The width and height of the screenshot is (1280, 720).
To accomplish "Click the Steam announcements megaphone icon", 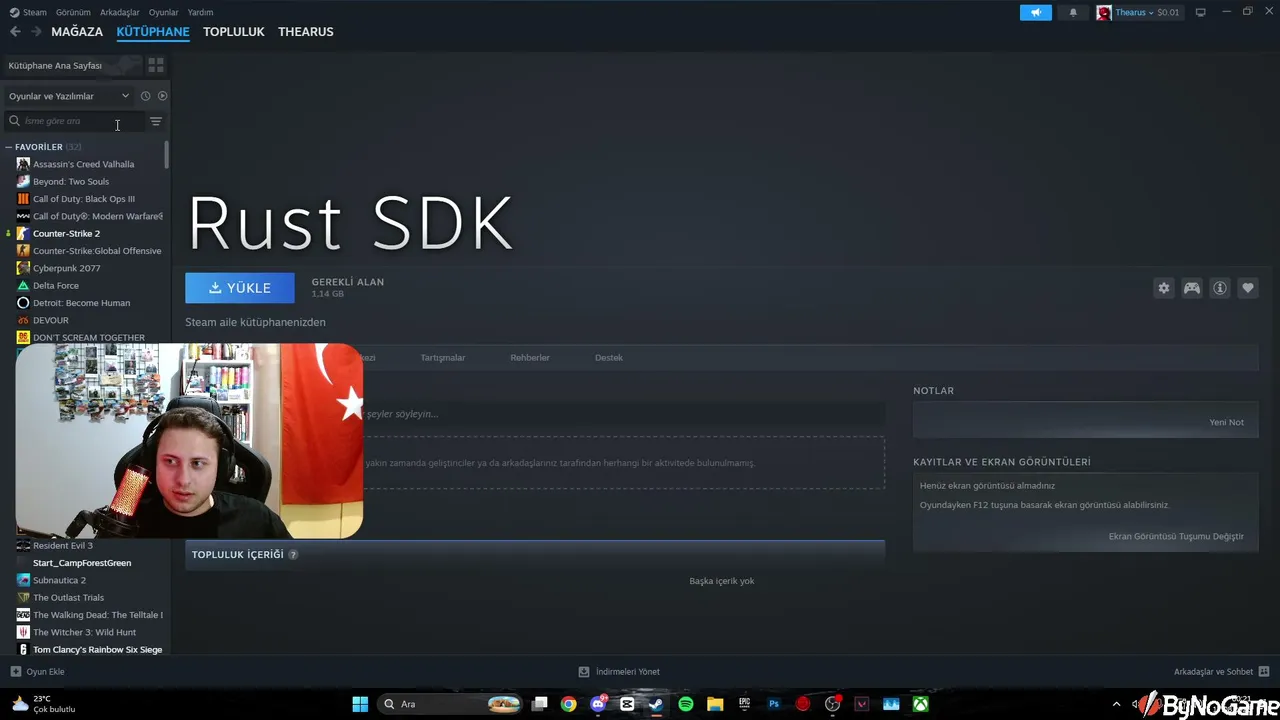I will [1036, 12].
